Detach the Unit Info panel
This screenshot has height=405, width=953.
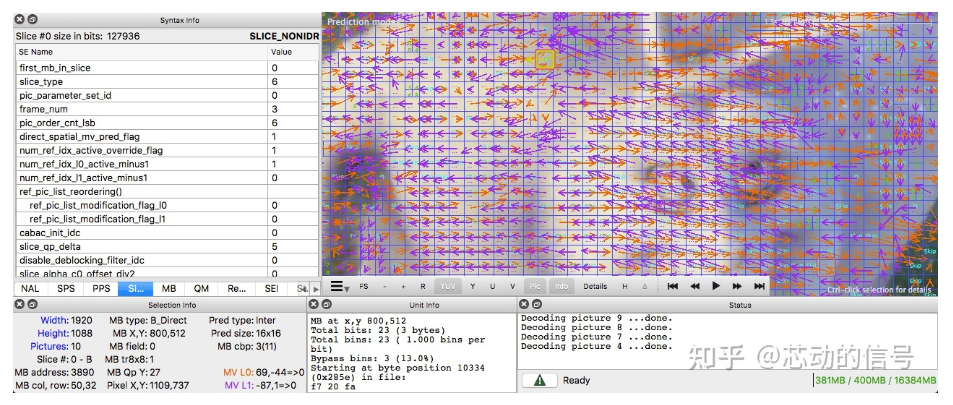tap(326, 303)
